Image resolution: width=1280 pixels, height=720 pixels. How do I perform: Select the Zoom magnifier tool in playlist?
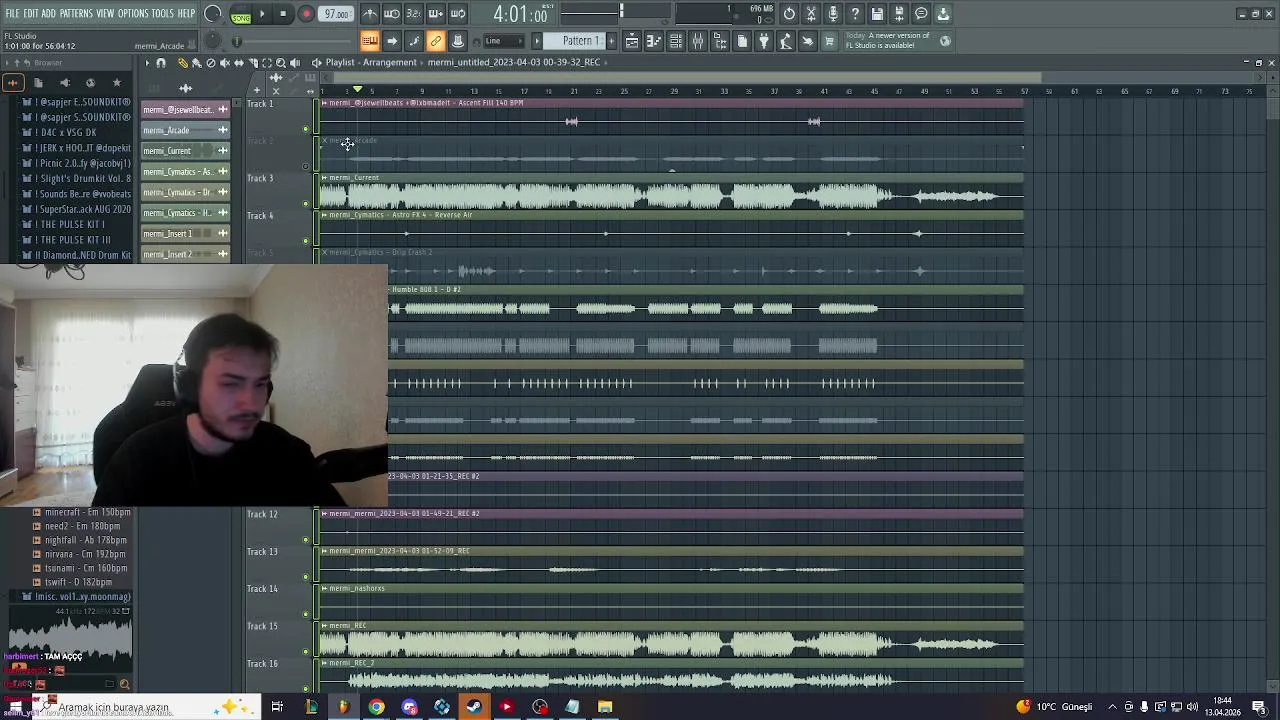click(280, 63)
